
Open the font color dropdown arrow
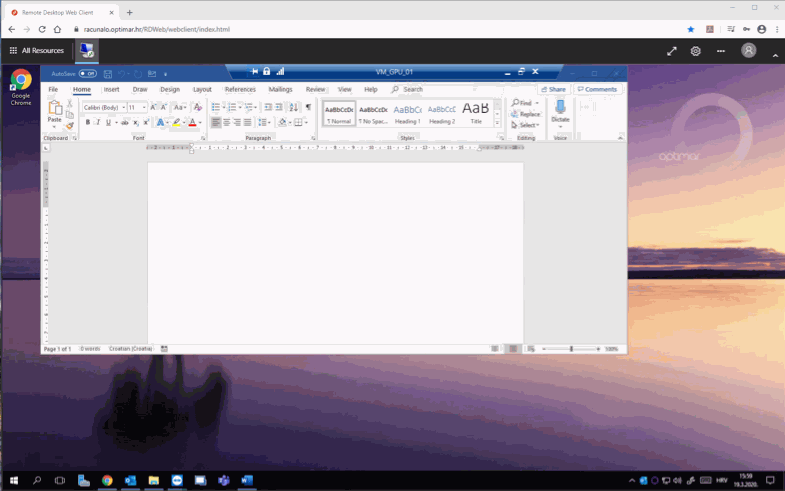click(200, 123)
